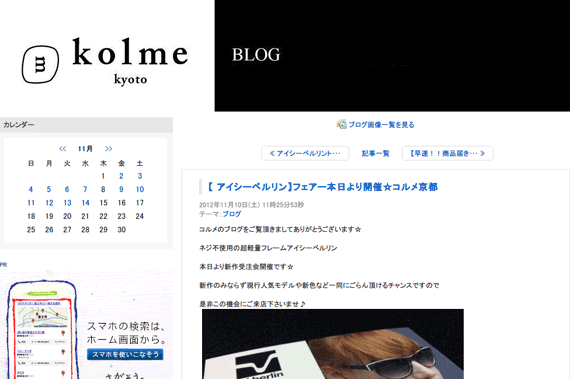Open the ブログ theme link

click(x=232, y=214)
